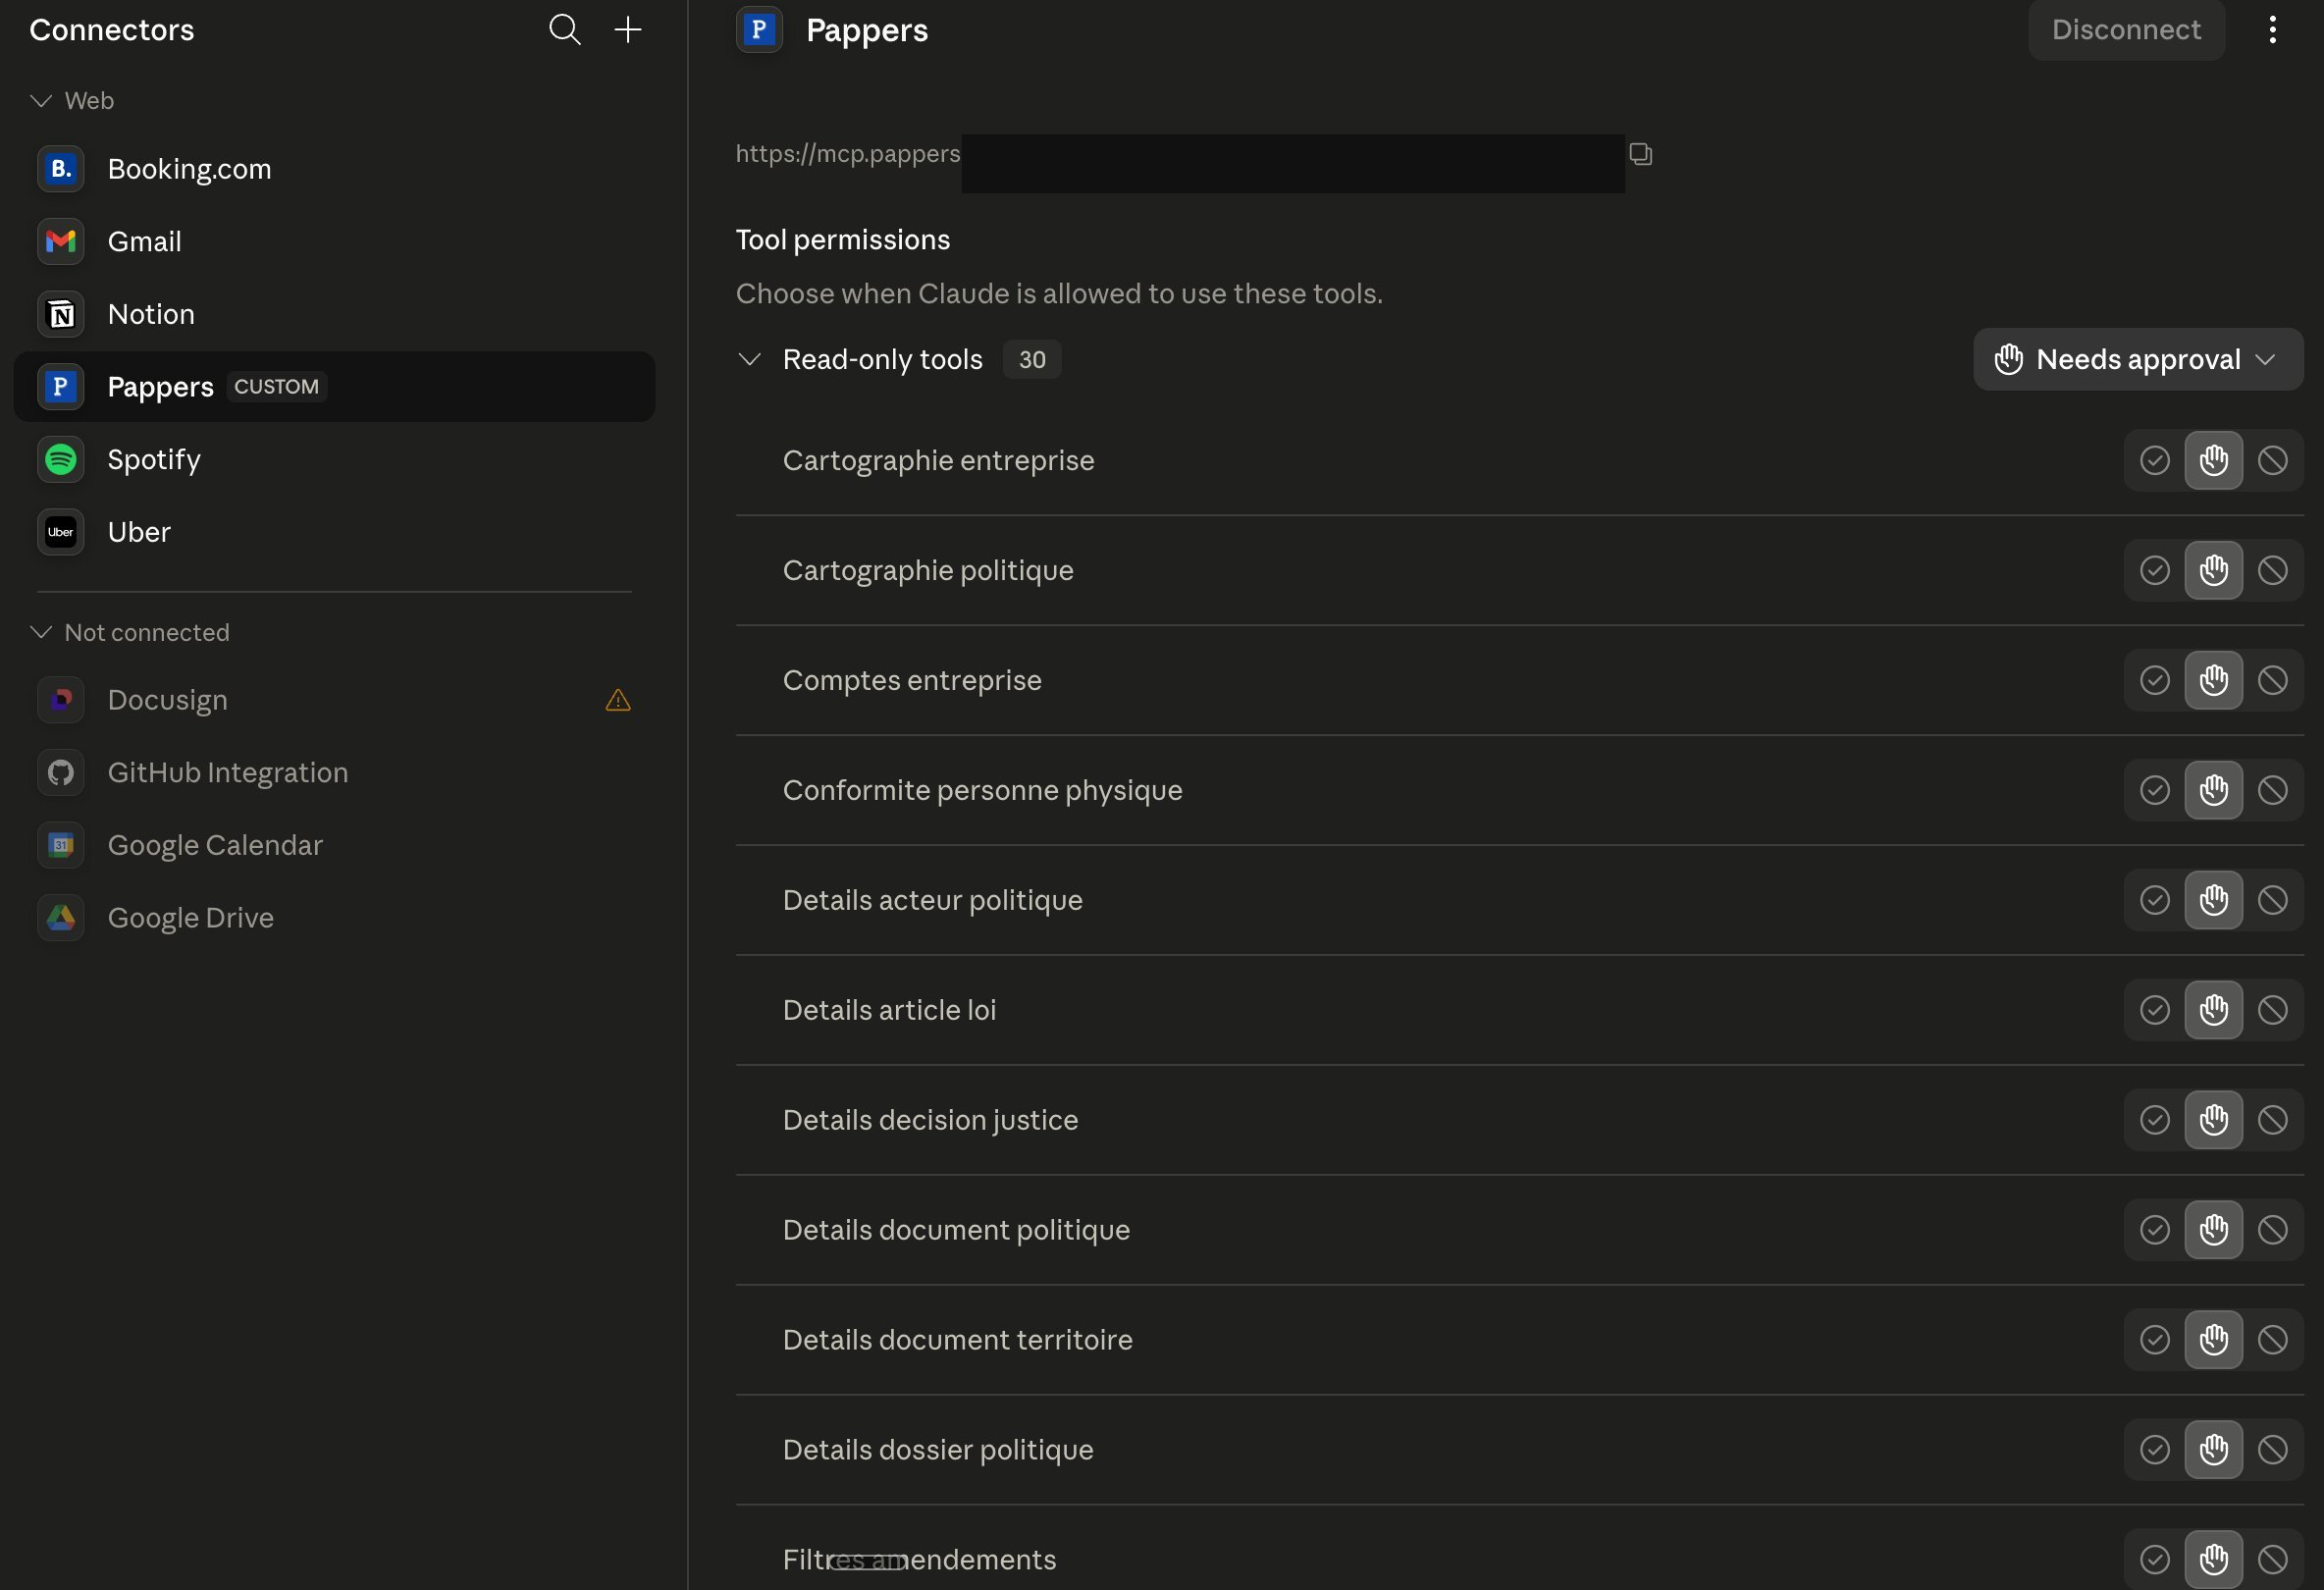Select Booking.com connector
This screenshot has width=2324, height=1590.
pyautogui.click(x=334, y=169)
